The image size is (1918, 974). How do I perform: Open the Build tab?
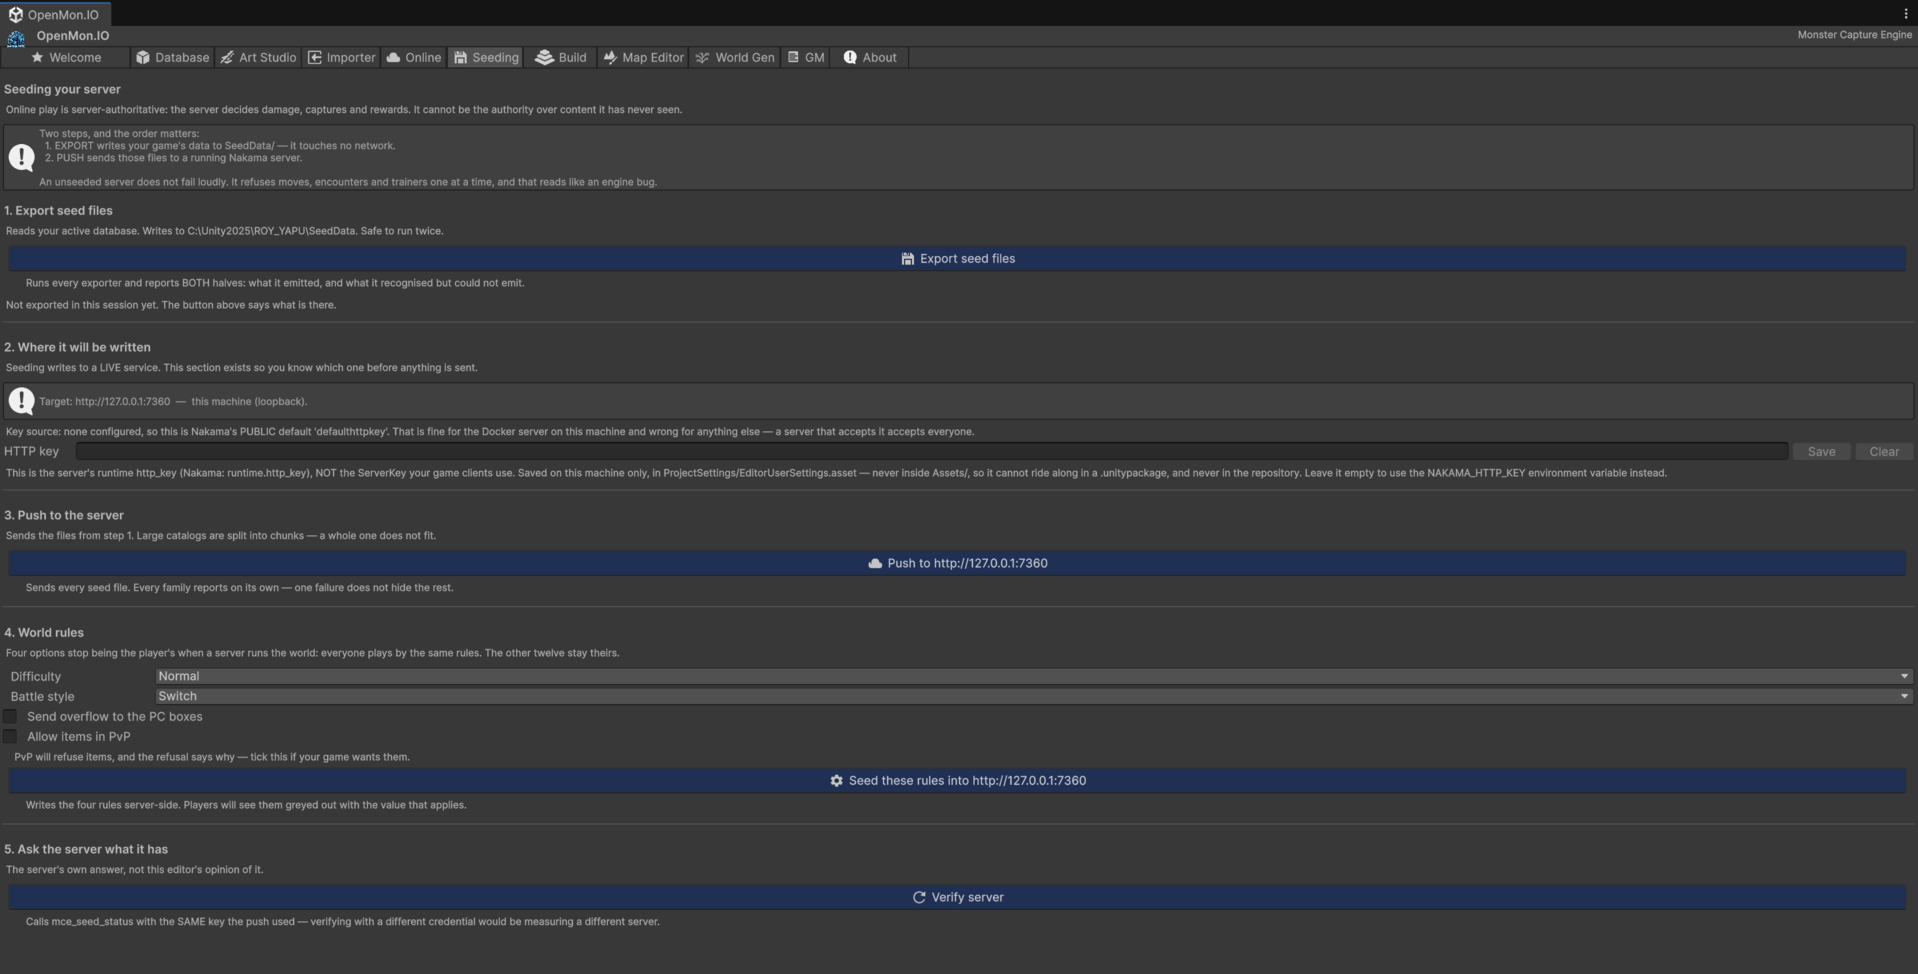pos(561,58)
